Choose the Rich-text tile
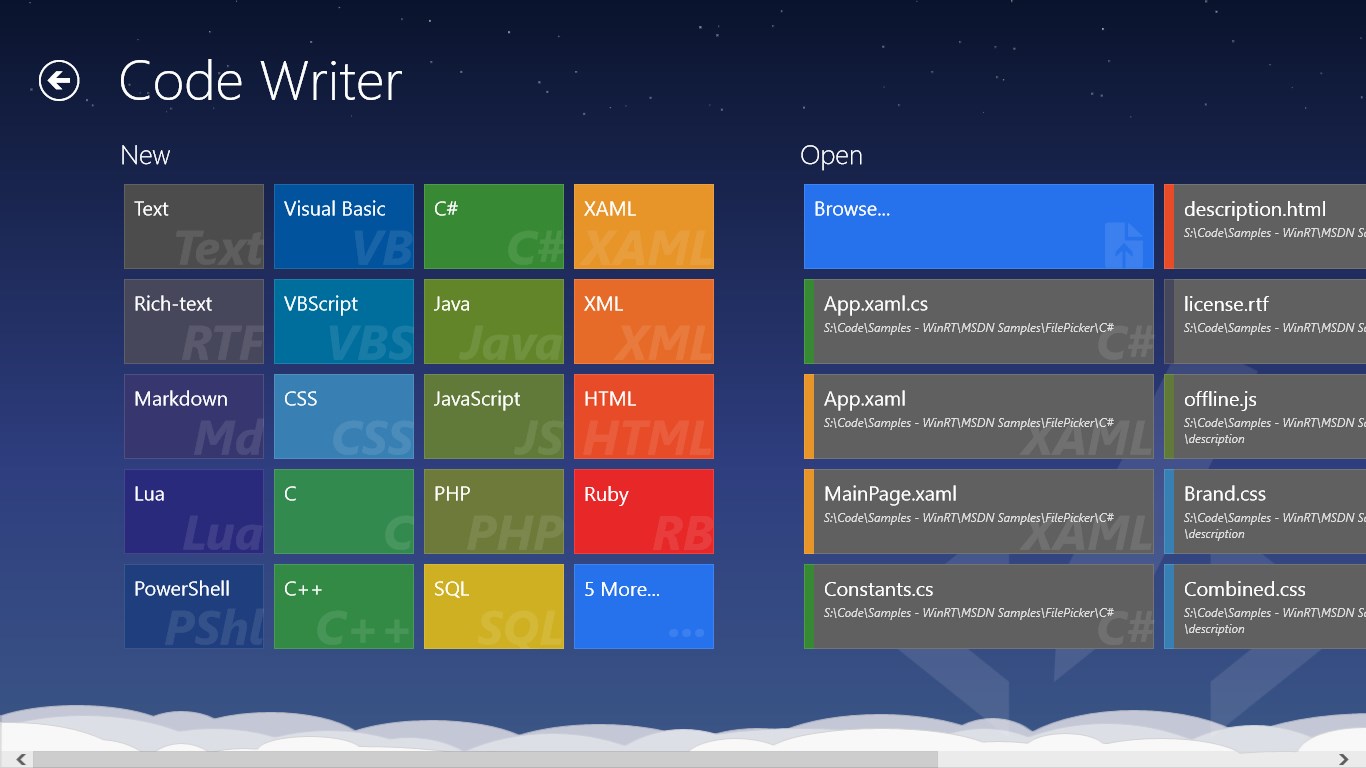Screen dimensions: 1366x768 coord(194,321)
